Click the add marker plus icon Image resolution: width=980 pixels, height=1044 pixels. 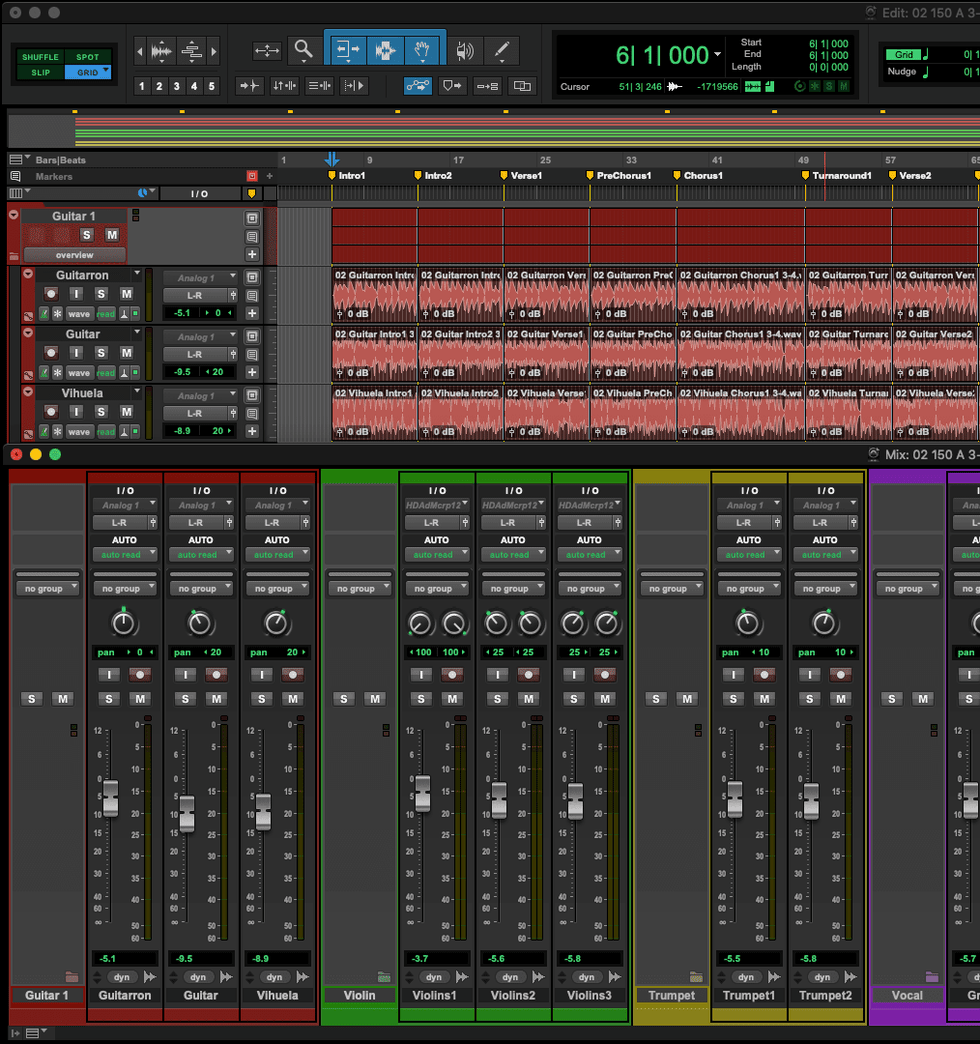[268, 176]
